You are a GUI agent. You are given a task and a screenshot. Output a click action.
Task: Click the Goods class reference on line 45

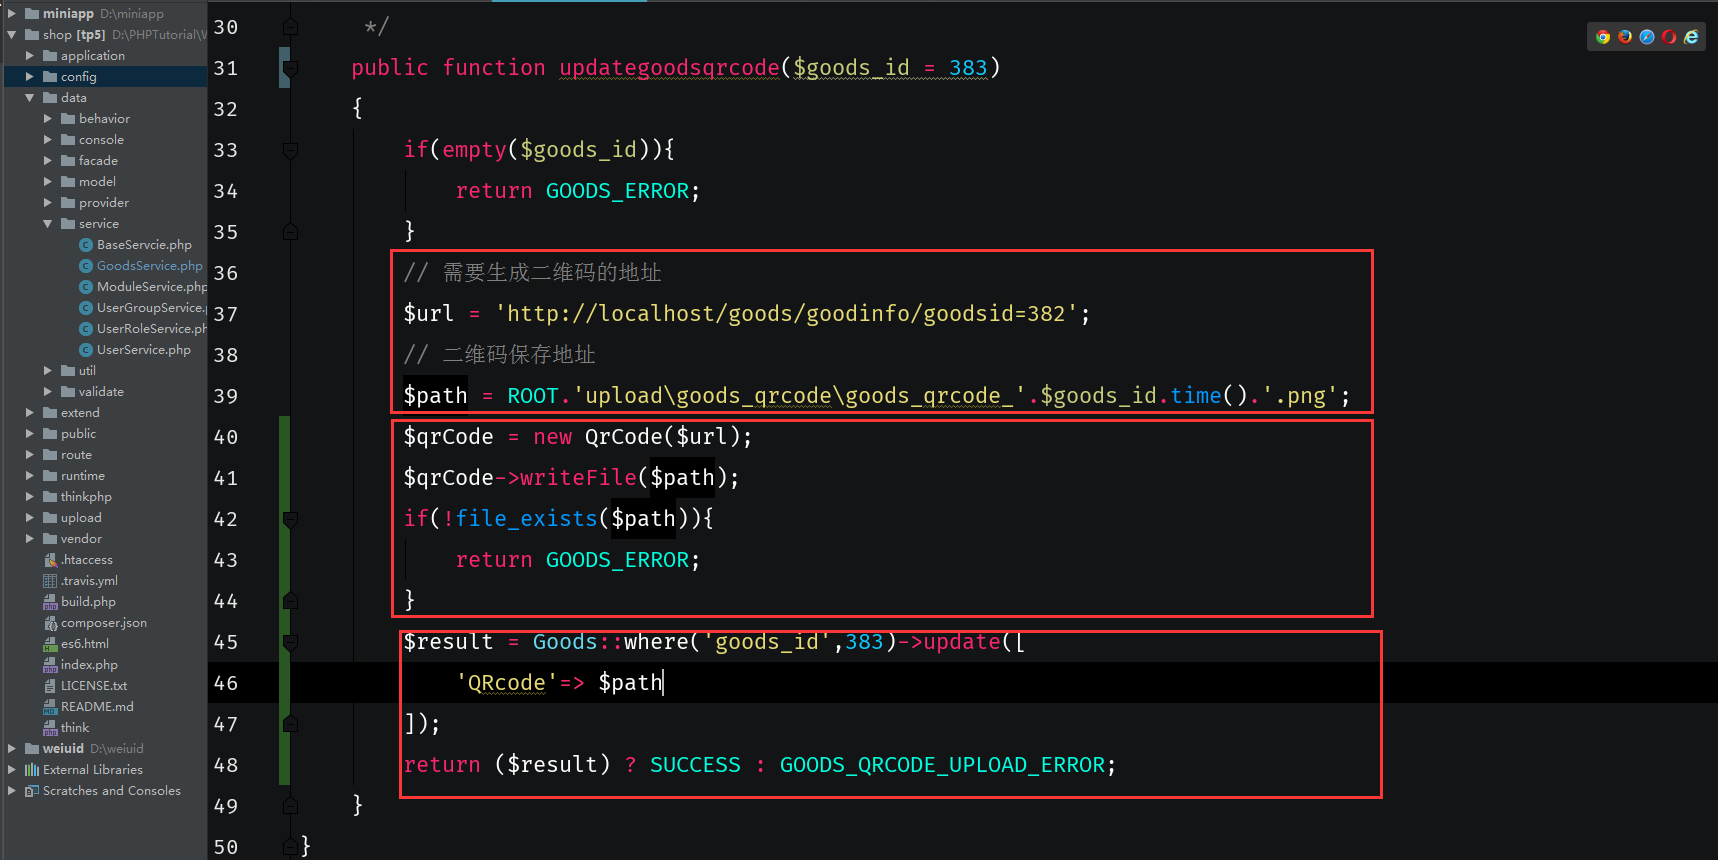point(565,642)
